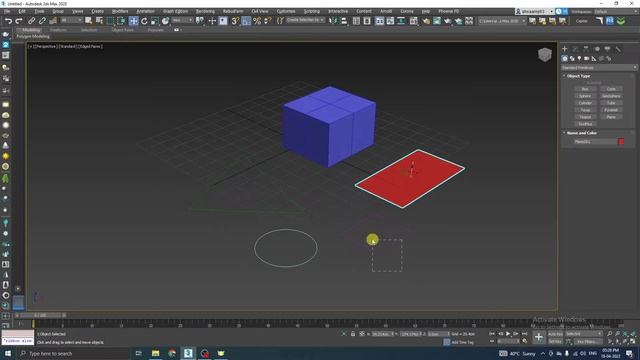Click the Cylinder primitive button

click(x=585, y=103)
